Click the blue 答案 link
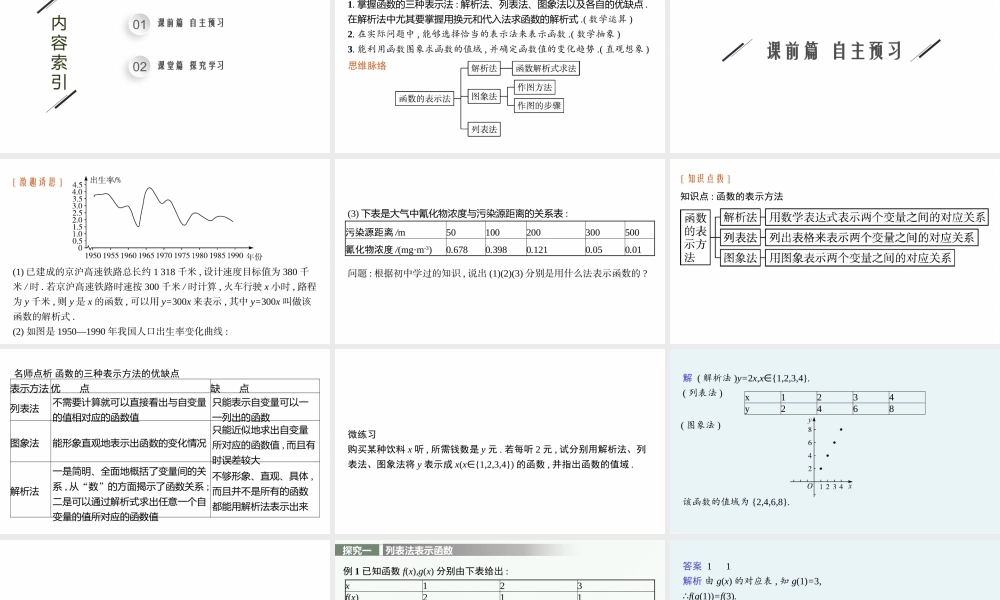Viewport: 1000px width, 600px height. coord(691,566)
